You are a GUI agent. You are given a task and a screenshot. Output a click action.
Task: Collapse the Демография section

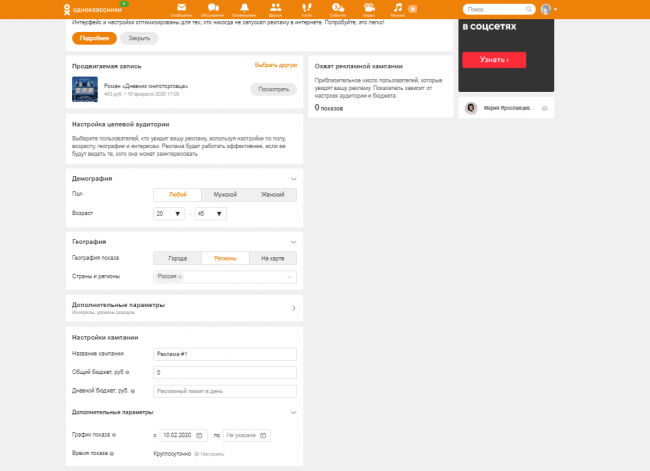293,179
